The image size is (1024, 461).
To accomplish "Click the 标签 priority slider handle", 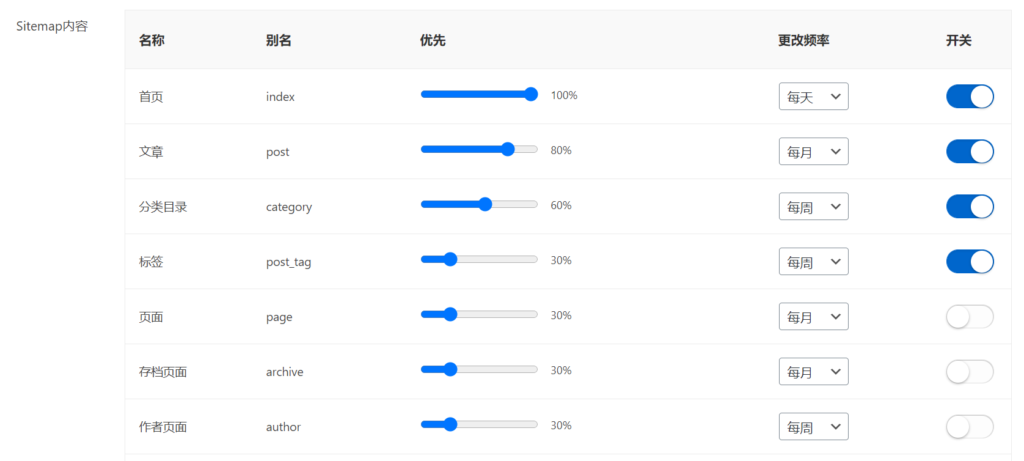I will (450, 259).
